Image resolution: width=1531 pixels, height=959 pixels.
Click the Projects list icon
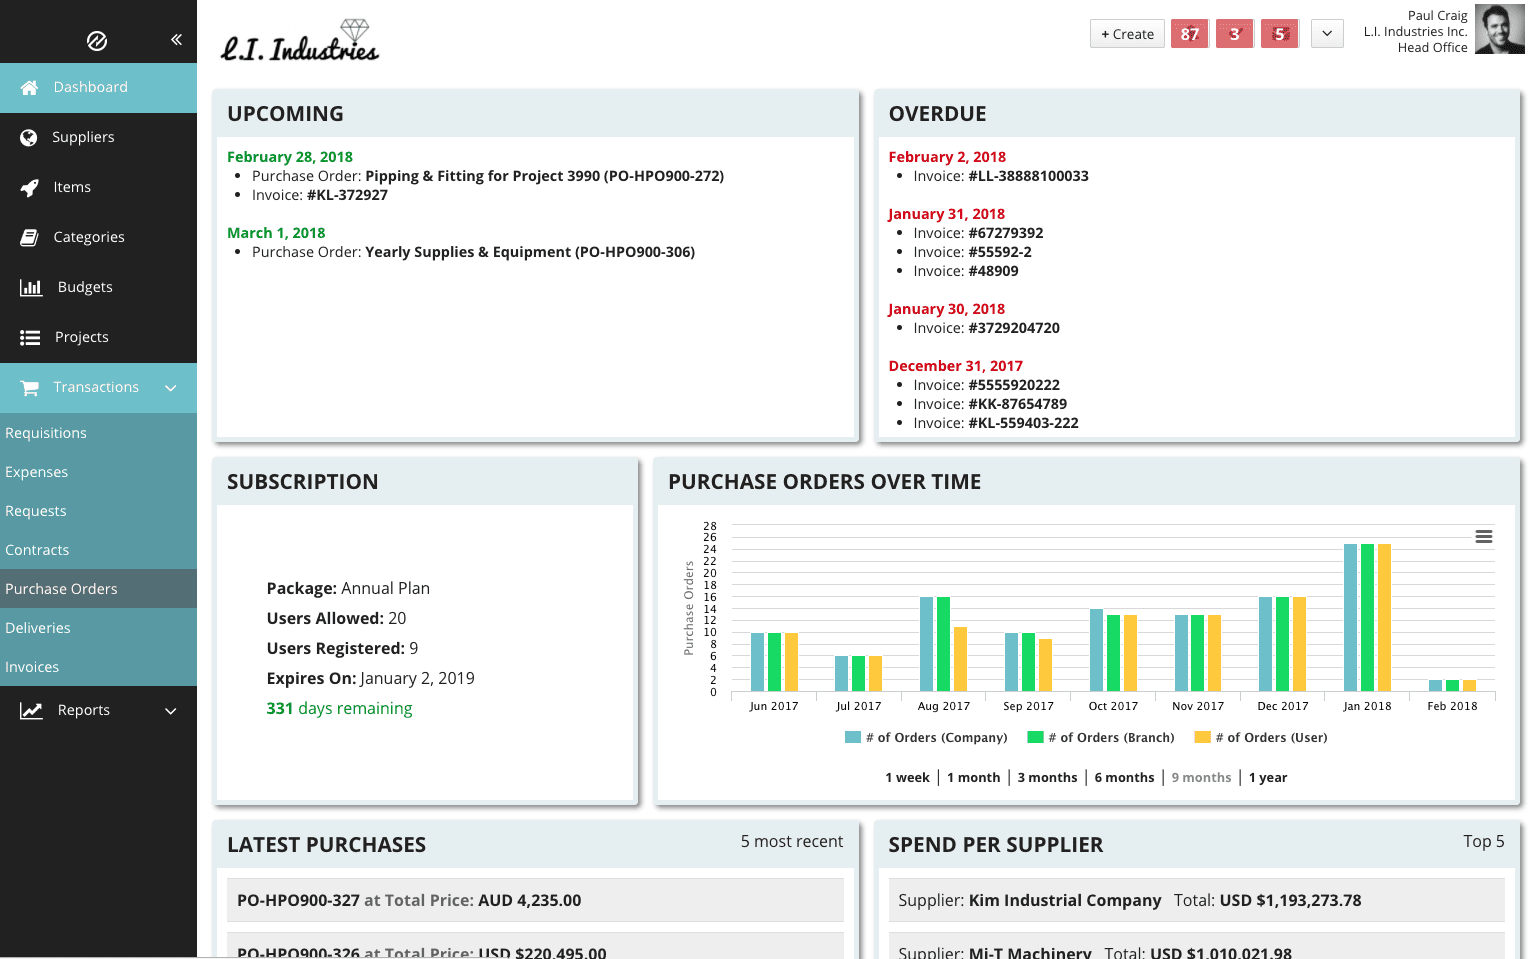click(29, 337)
